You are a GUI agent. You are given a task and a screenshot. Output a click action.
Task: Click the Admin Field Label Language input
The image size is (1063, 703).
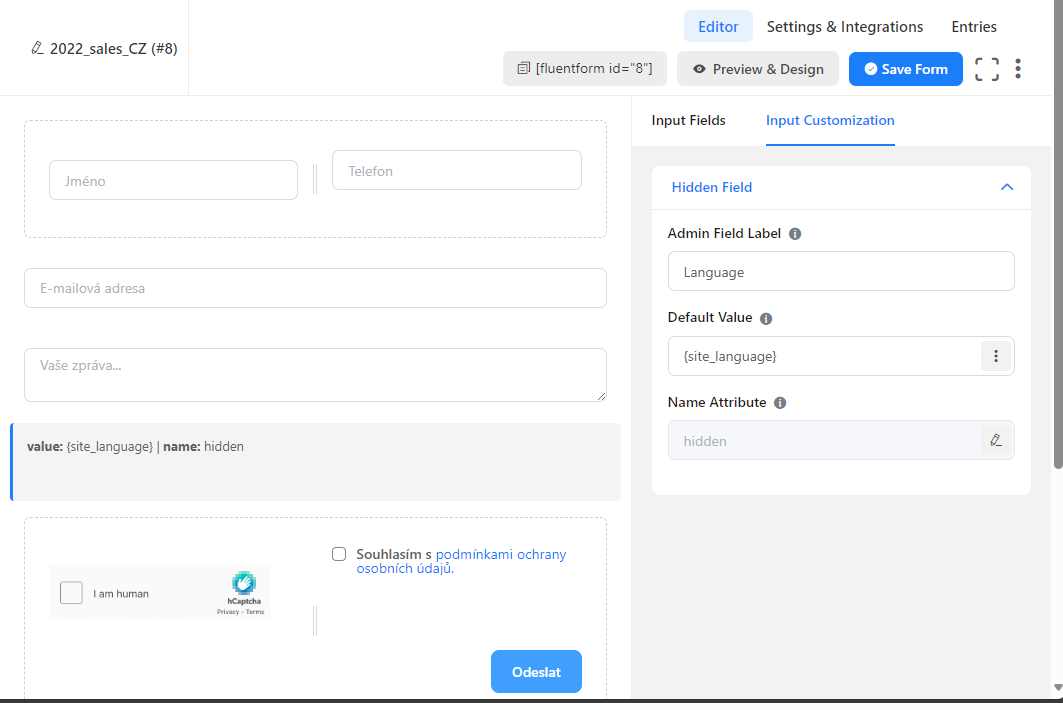[x=840, y=271]
